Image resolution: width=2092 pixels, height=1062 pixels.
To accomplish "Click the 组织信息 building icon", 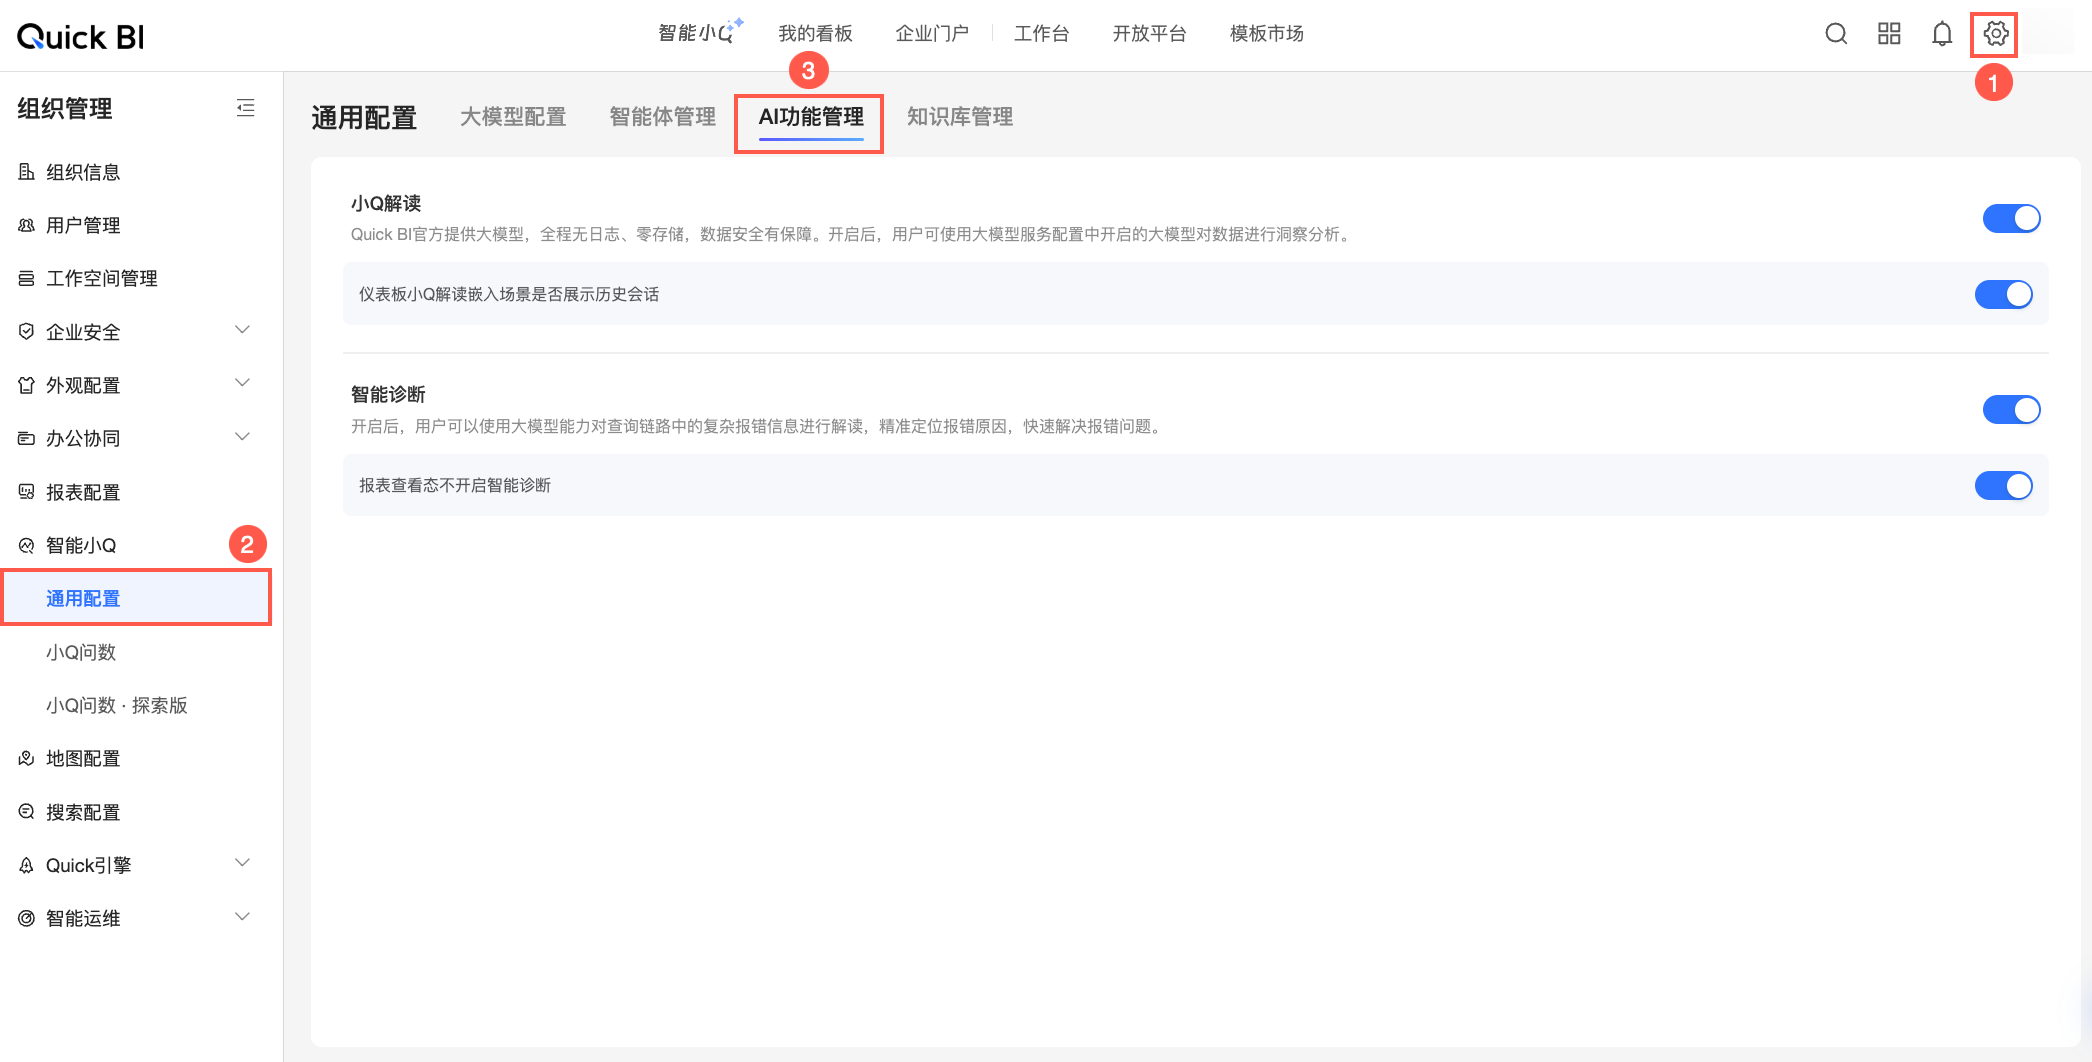I will point(27,172).
